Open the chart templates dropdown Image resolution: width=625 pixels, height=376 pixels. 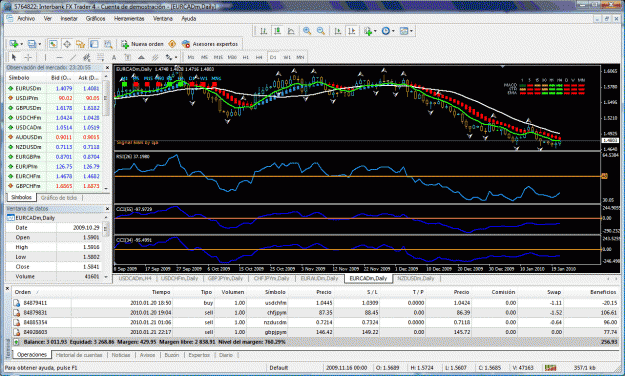point(411,31)
